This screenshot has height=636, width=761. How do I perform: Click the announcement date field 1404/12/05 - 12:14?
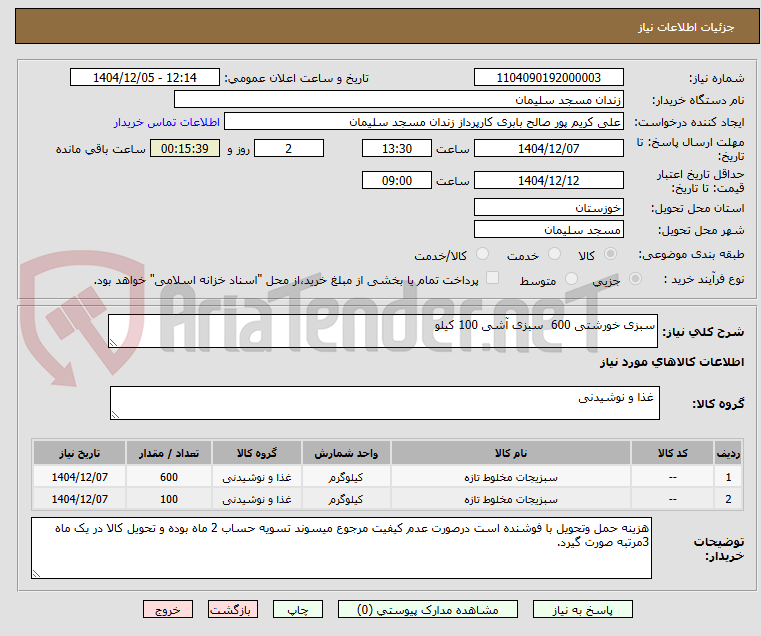pyautogui.click(x=145, y=78)
